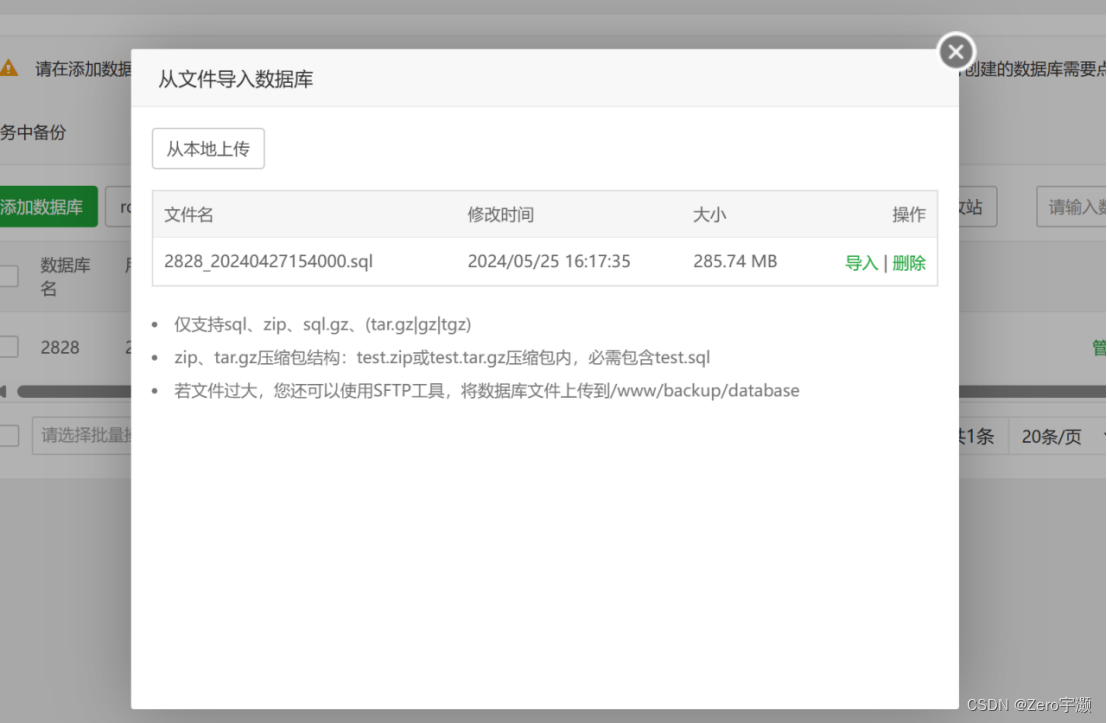Screen dimensions: 1107x723
Task: Click the test.zip archive structure hint line
Action: point(442,357)
